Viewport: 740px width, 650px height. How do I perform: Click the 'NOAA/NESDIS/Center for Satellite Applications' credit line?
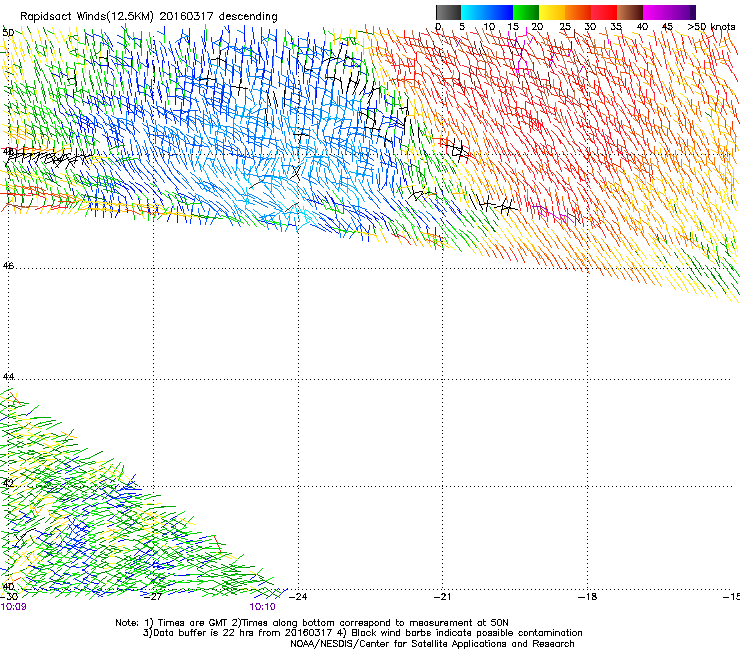[x=432, y=644]
